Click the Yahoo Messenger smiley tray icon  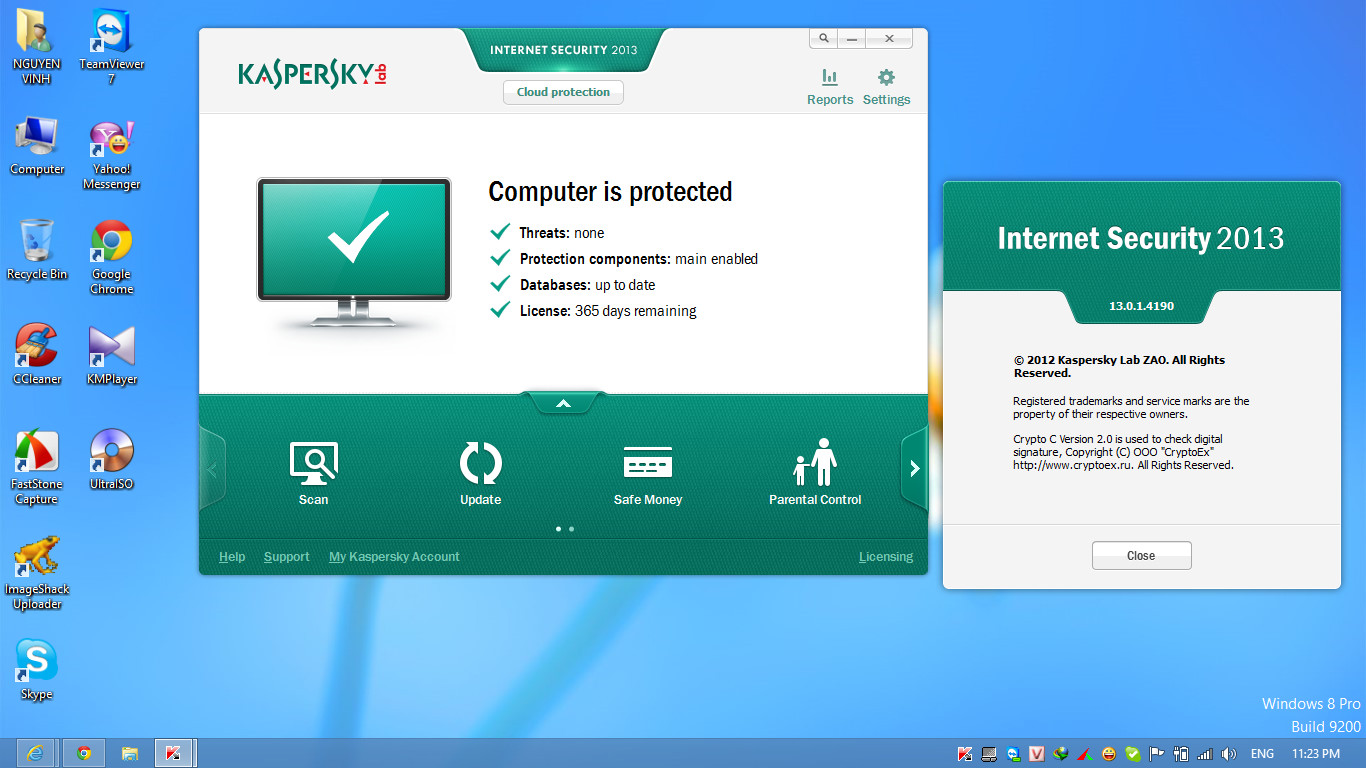click(x=1109, y=753)
